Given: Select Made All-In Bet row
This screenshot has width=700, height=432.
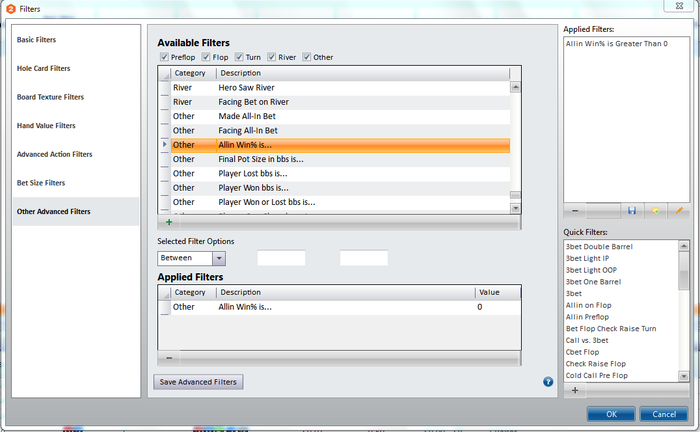Looking at the screenshot, I should click(x=340, y=116).
